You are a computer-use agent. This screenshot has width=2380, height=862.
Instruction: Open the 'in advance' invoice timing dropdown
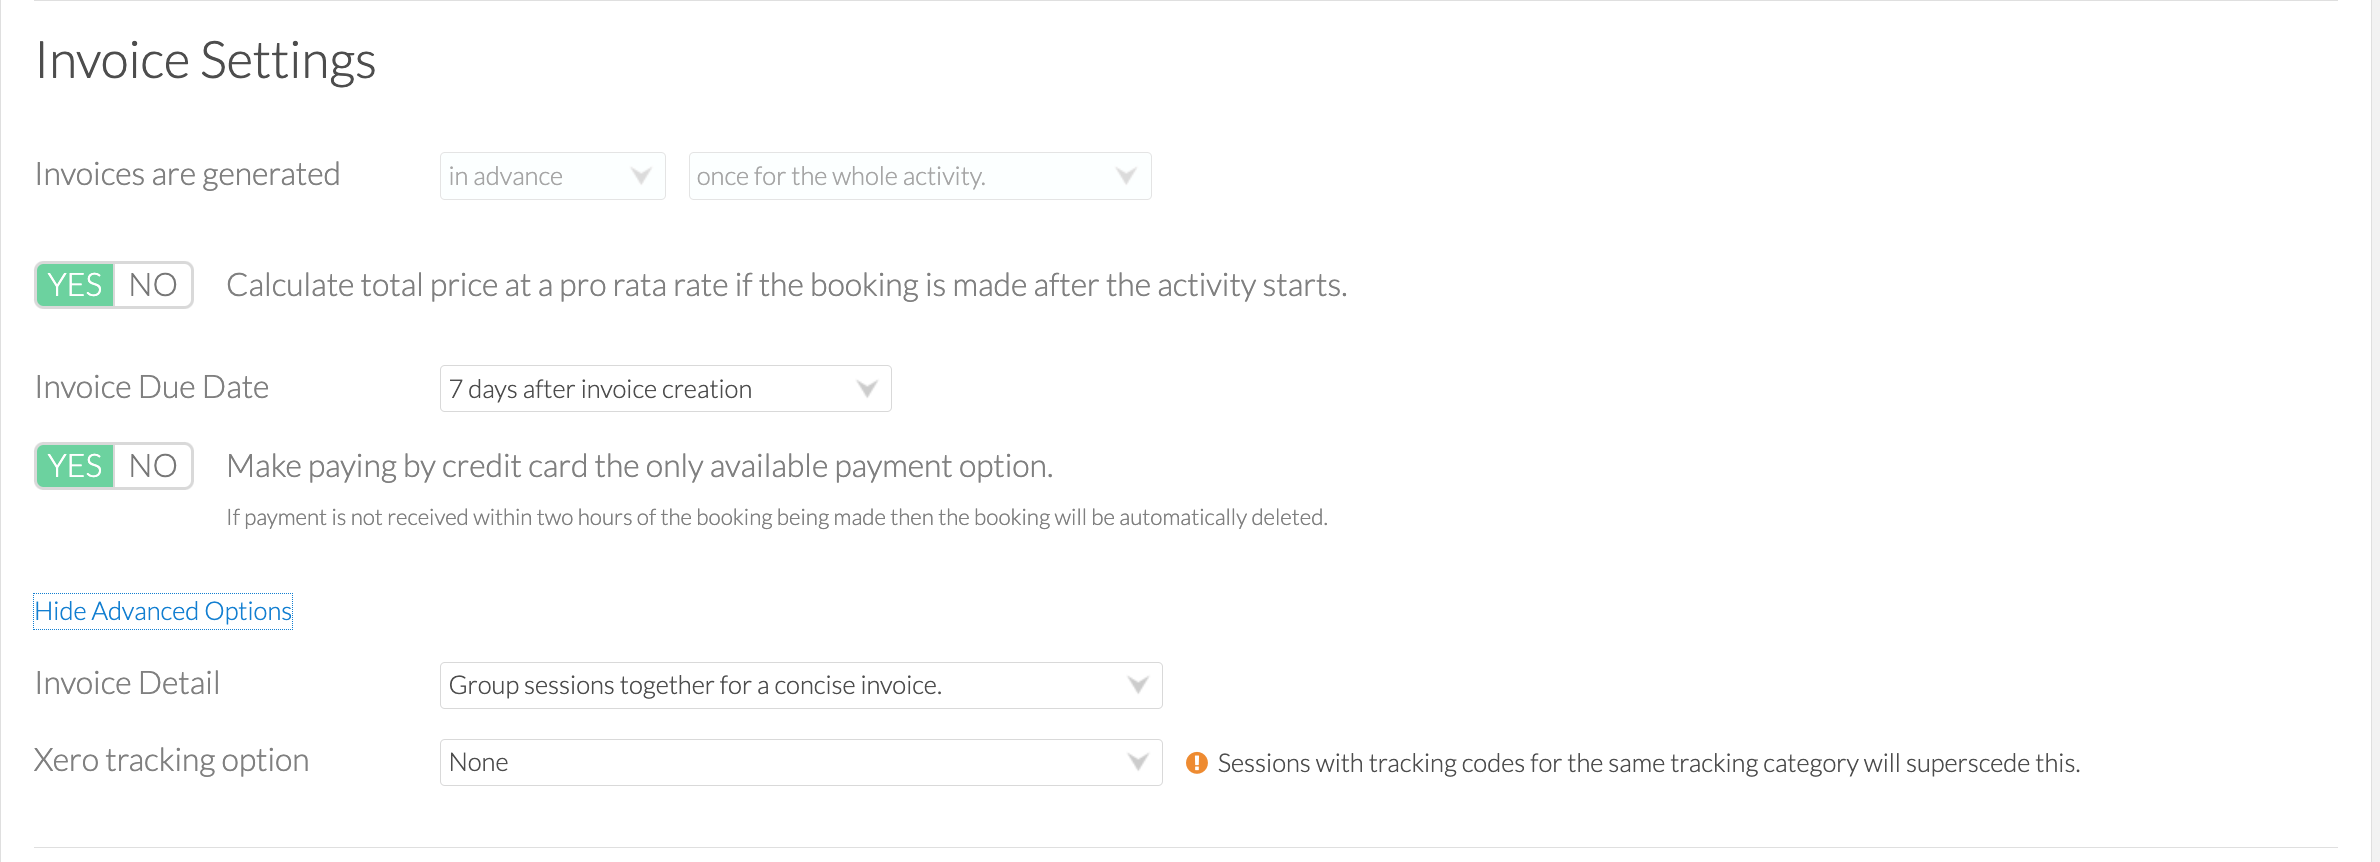pyautogui.click(x=552, y=176)
